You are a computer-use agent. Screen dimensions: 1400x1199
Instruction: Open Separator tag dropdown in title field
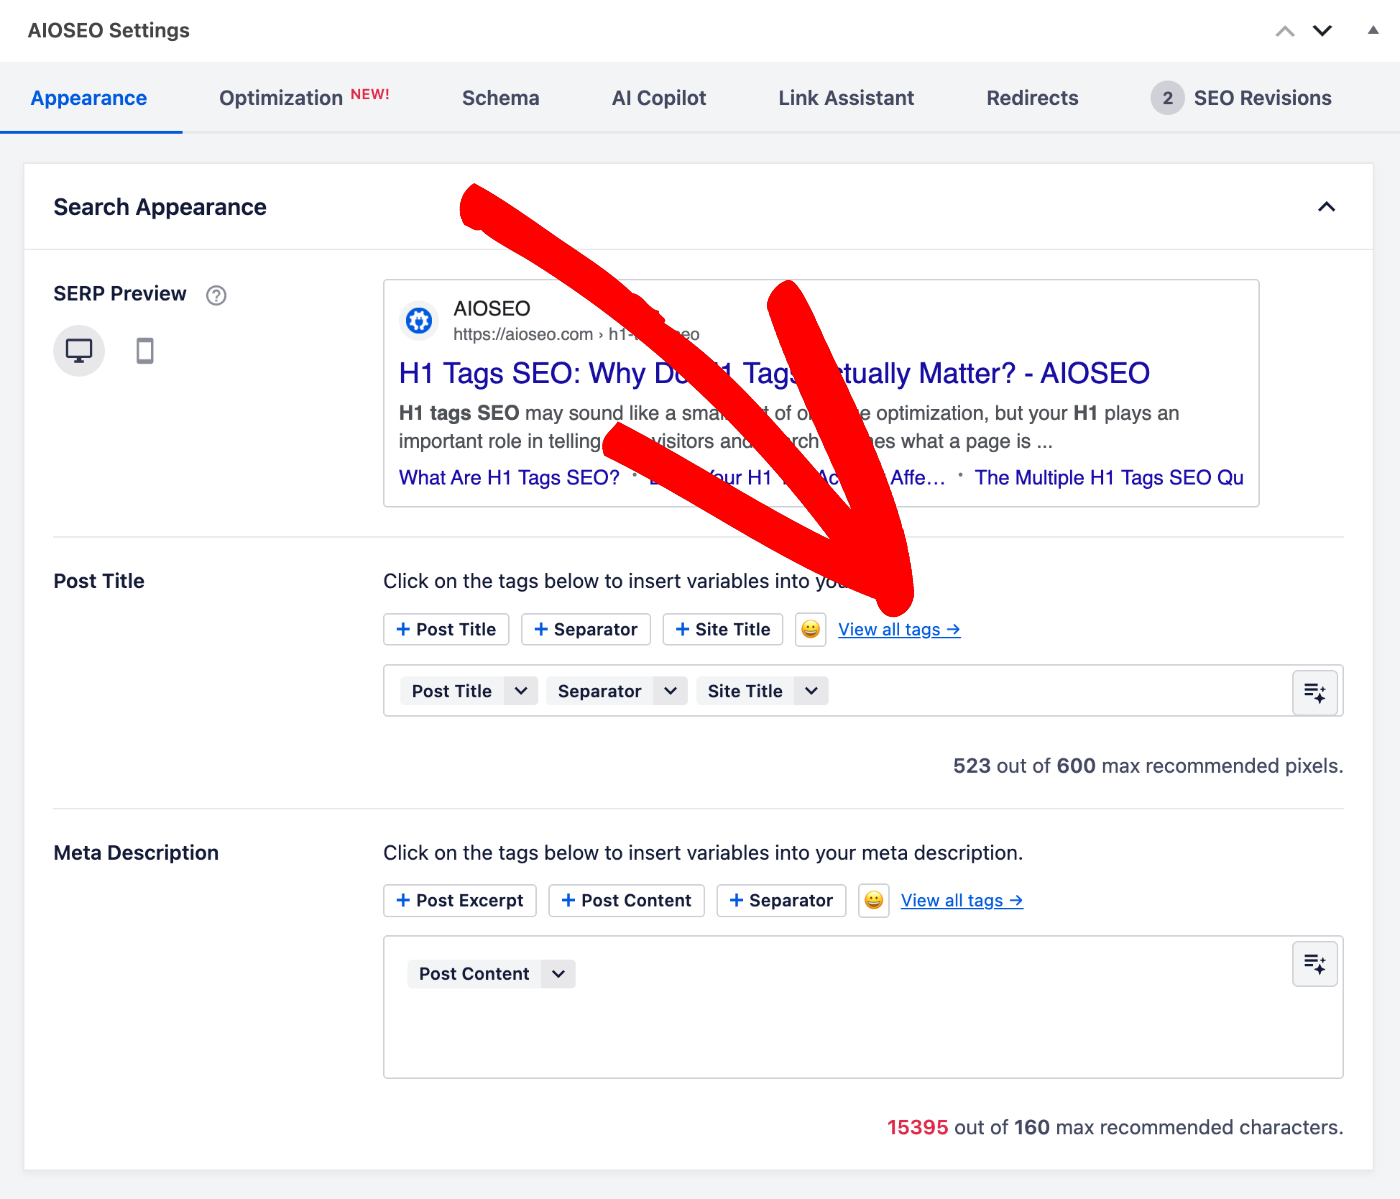click(670, 691)
